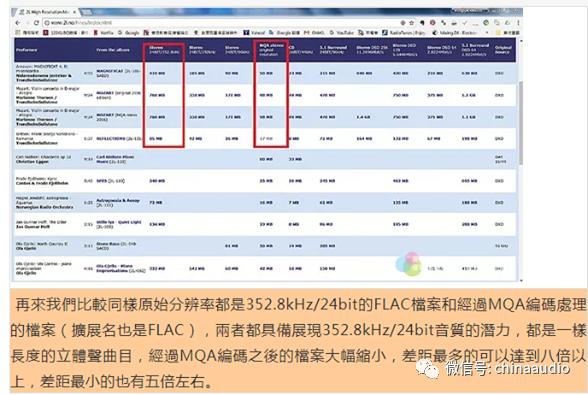Go back with the browser back arrow

pyautogui.click(x=18, y=23)
